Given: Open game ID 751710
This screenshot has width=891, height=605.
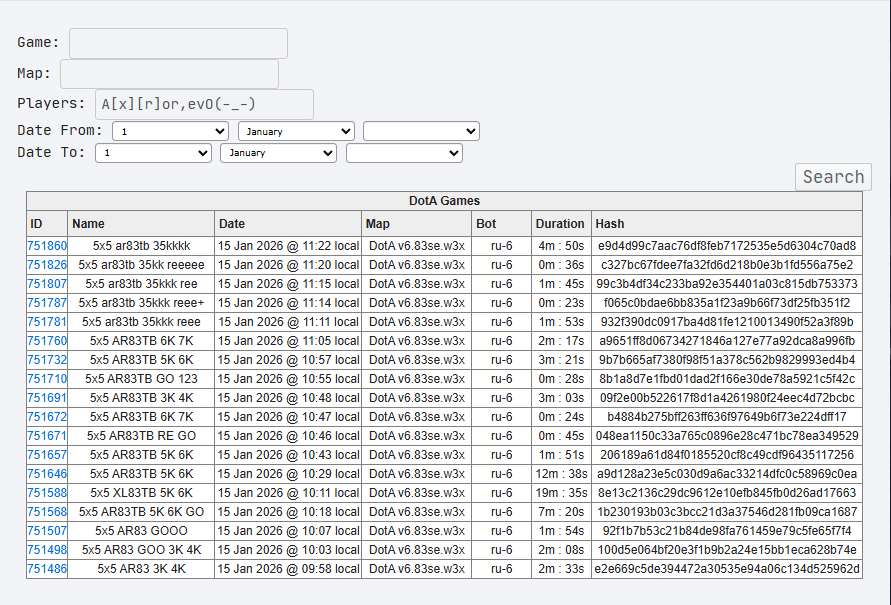Looking at the screenshot, I should (x=47, y=379).
